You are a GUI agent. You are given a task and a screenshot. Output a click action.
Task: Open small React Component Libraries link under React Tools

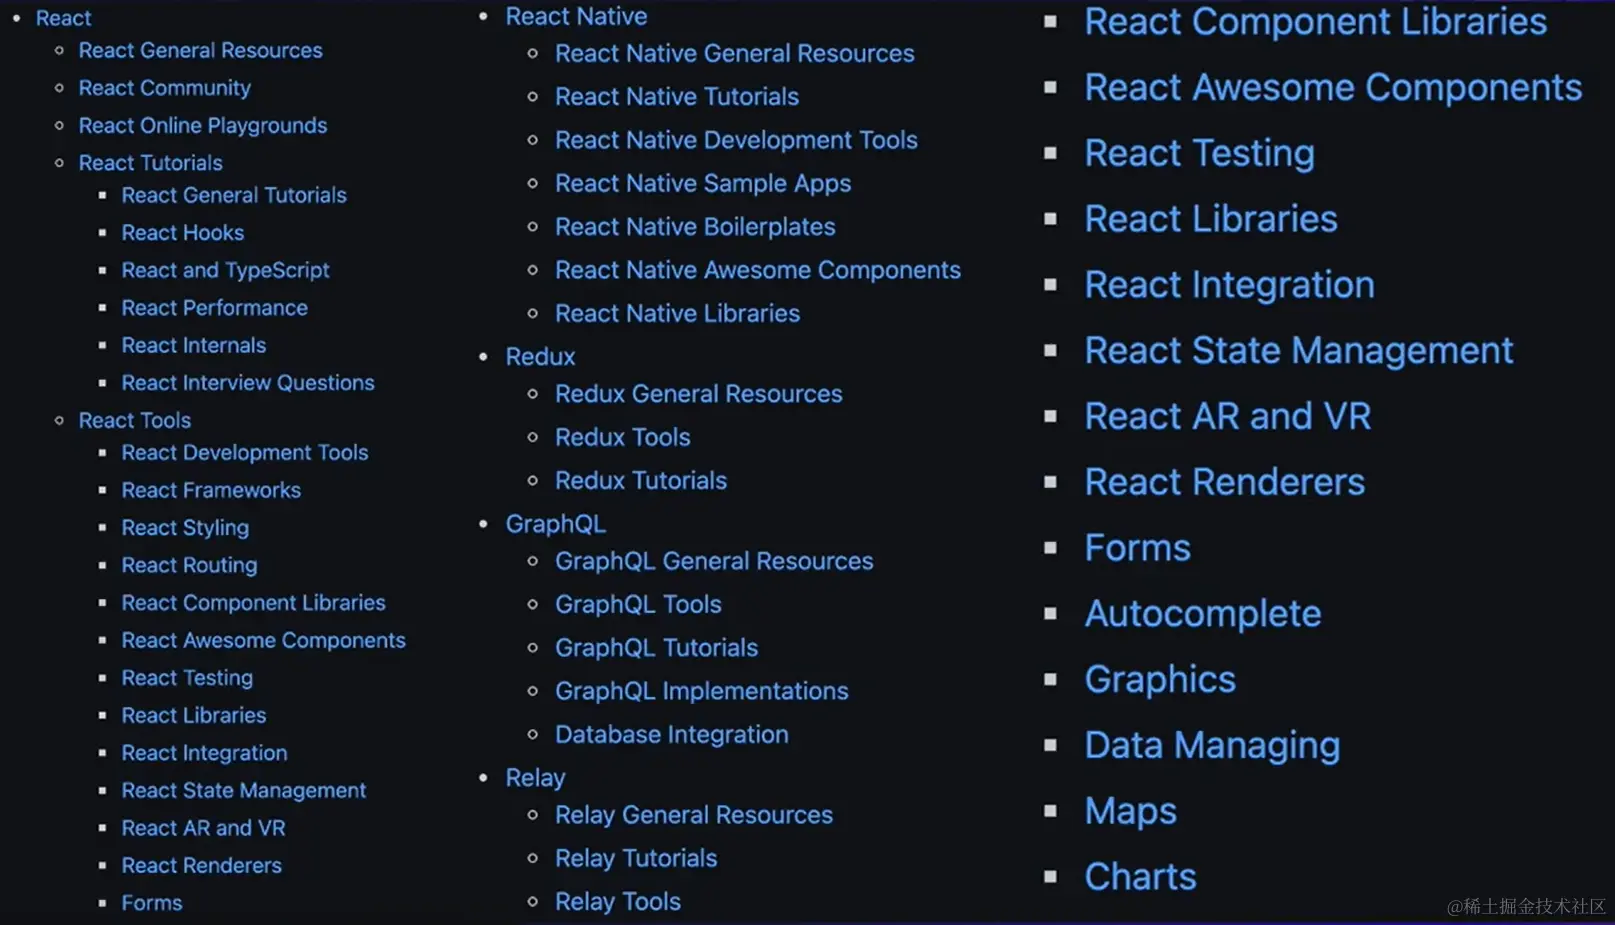pos(253,603)
